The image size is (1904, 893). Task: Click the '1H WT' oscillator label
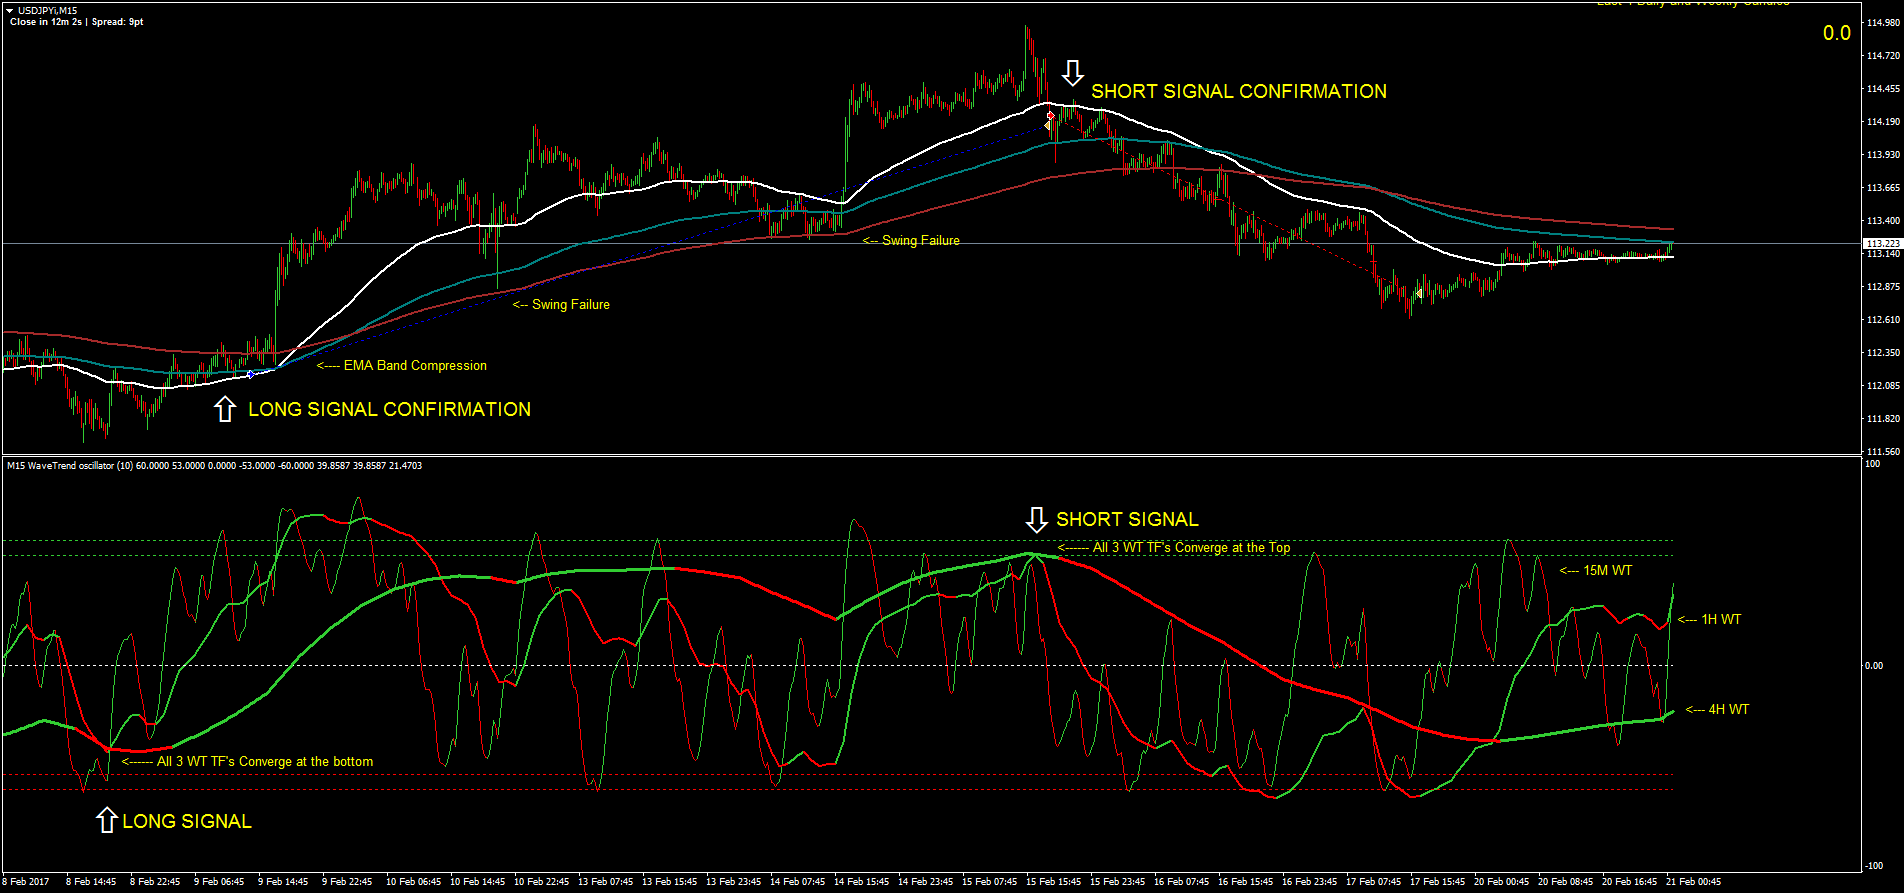pyautogui.click(x=1710, y=620)
